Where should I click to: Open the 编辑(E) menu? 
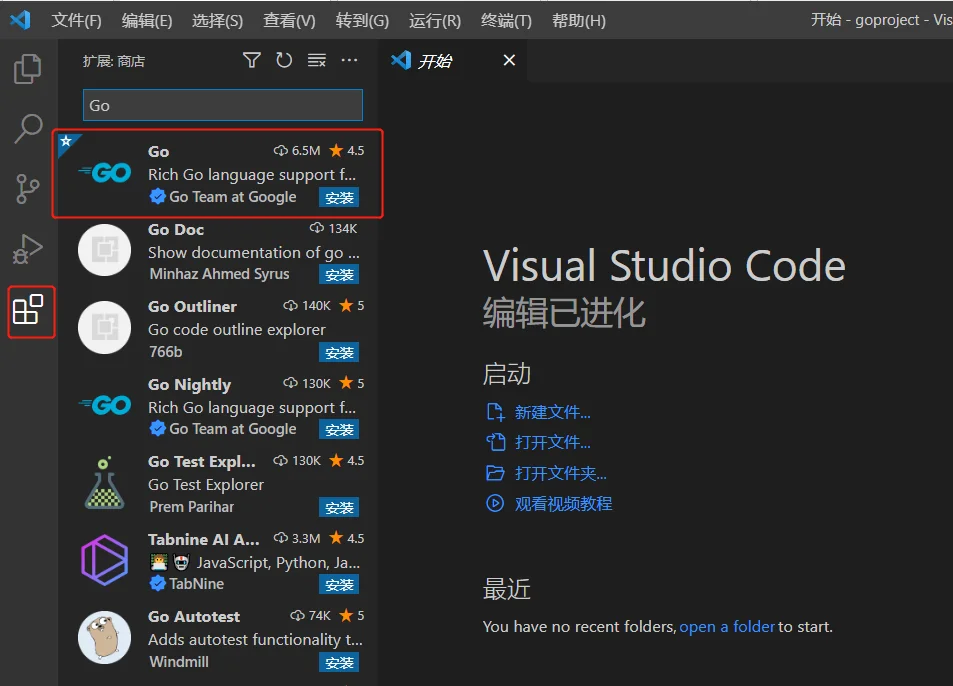[146, 21]
